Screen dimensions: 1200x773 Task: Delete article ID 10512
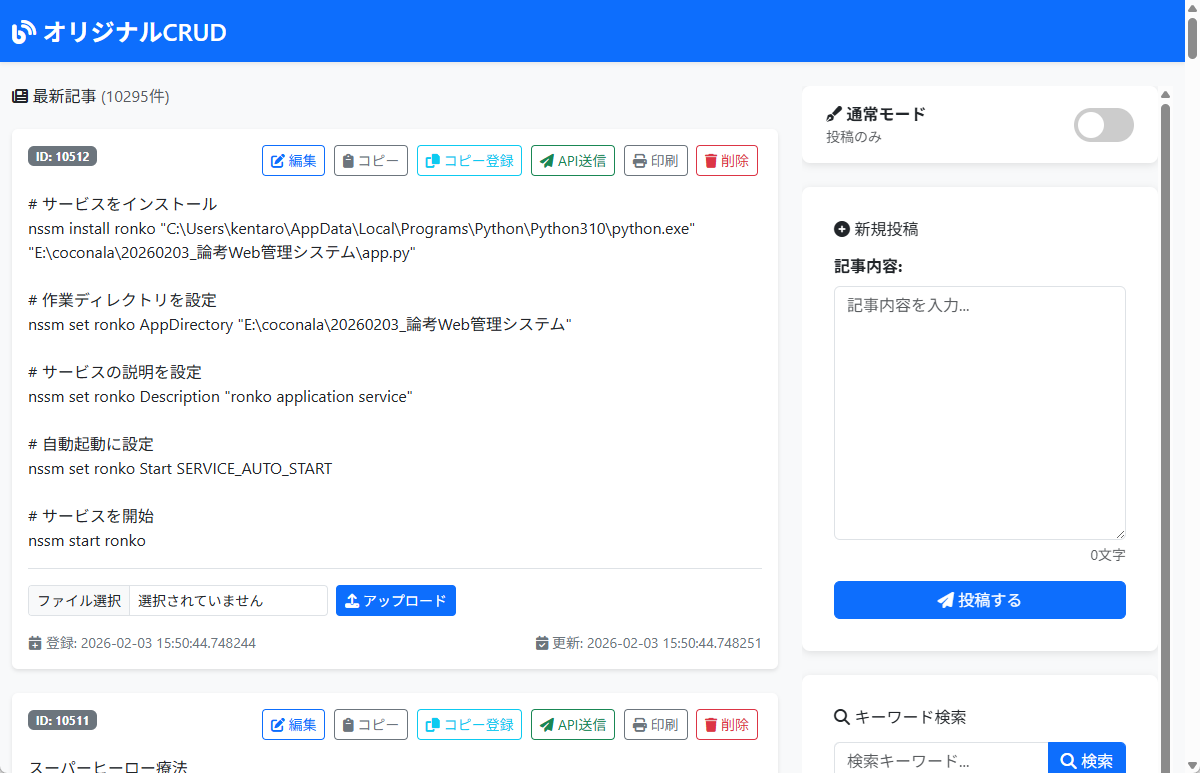click(726, 161)
